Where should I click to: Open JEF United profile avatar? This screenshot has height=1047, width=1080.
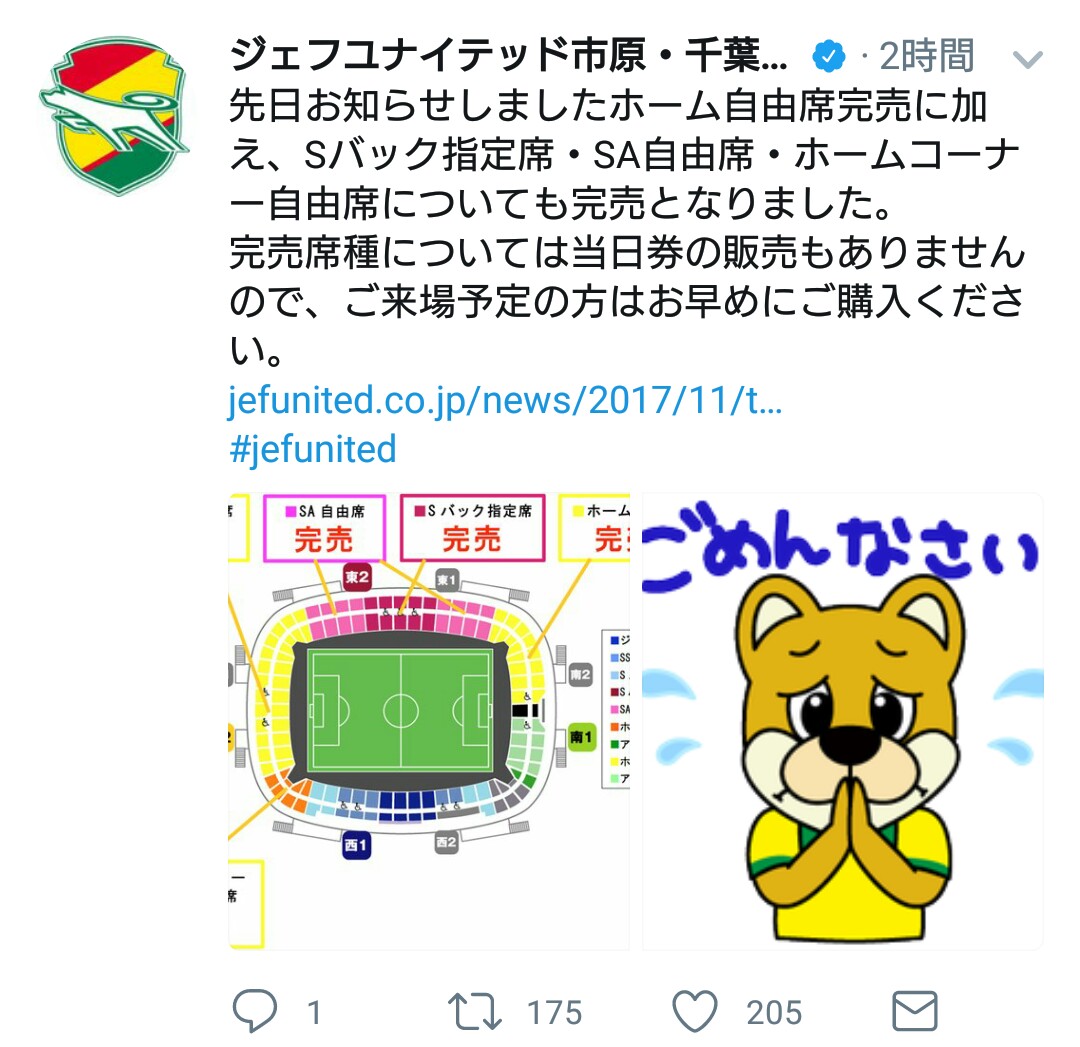tap(114, 116)
